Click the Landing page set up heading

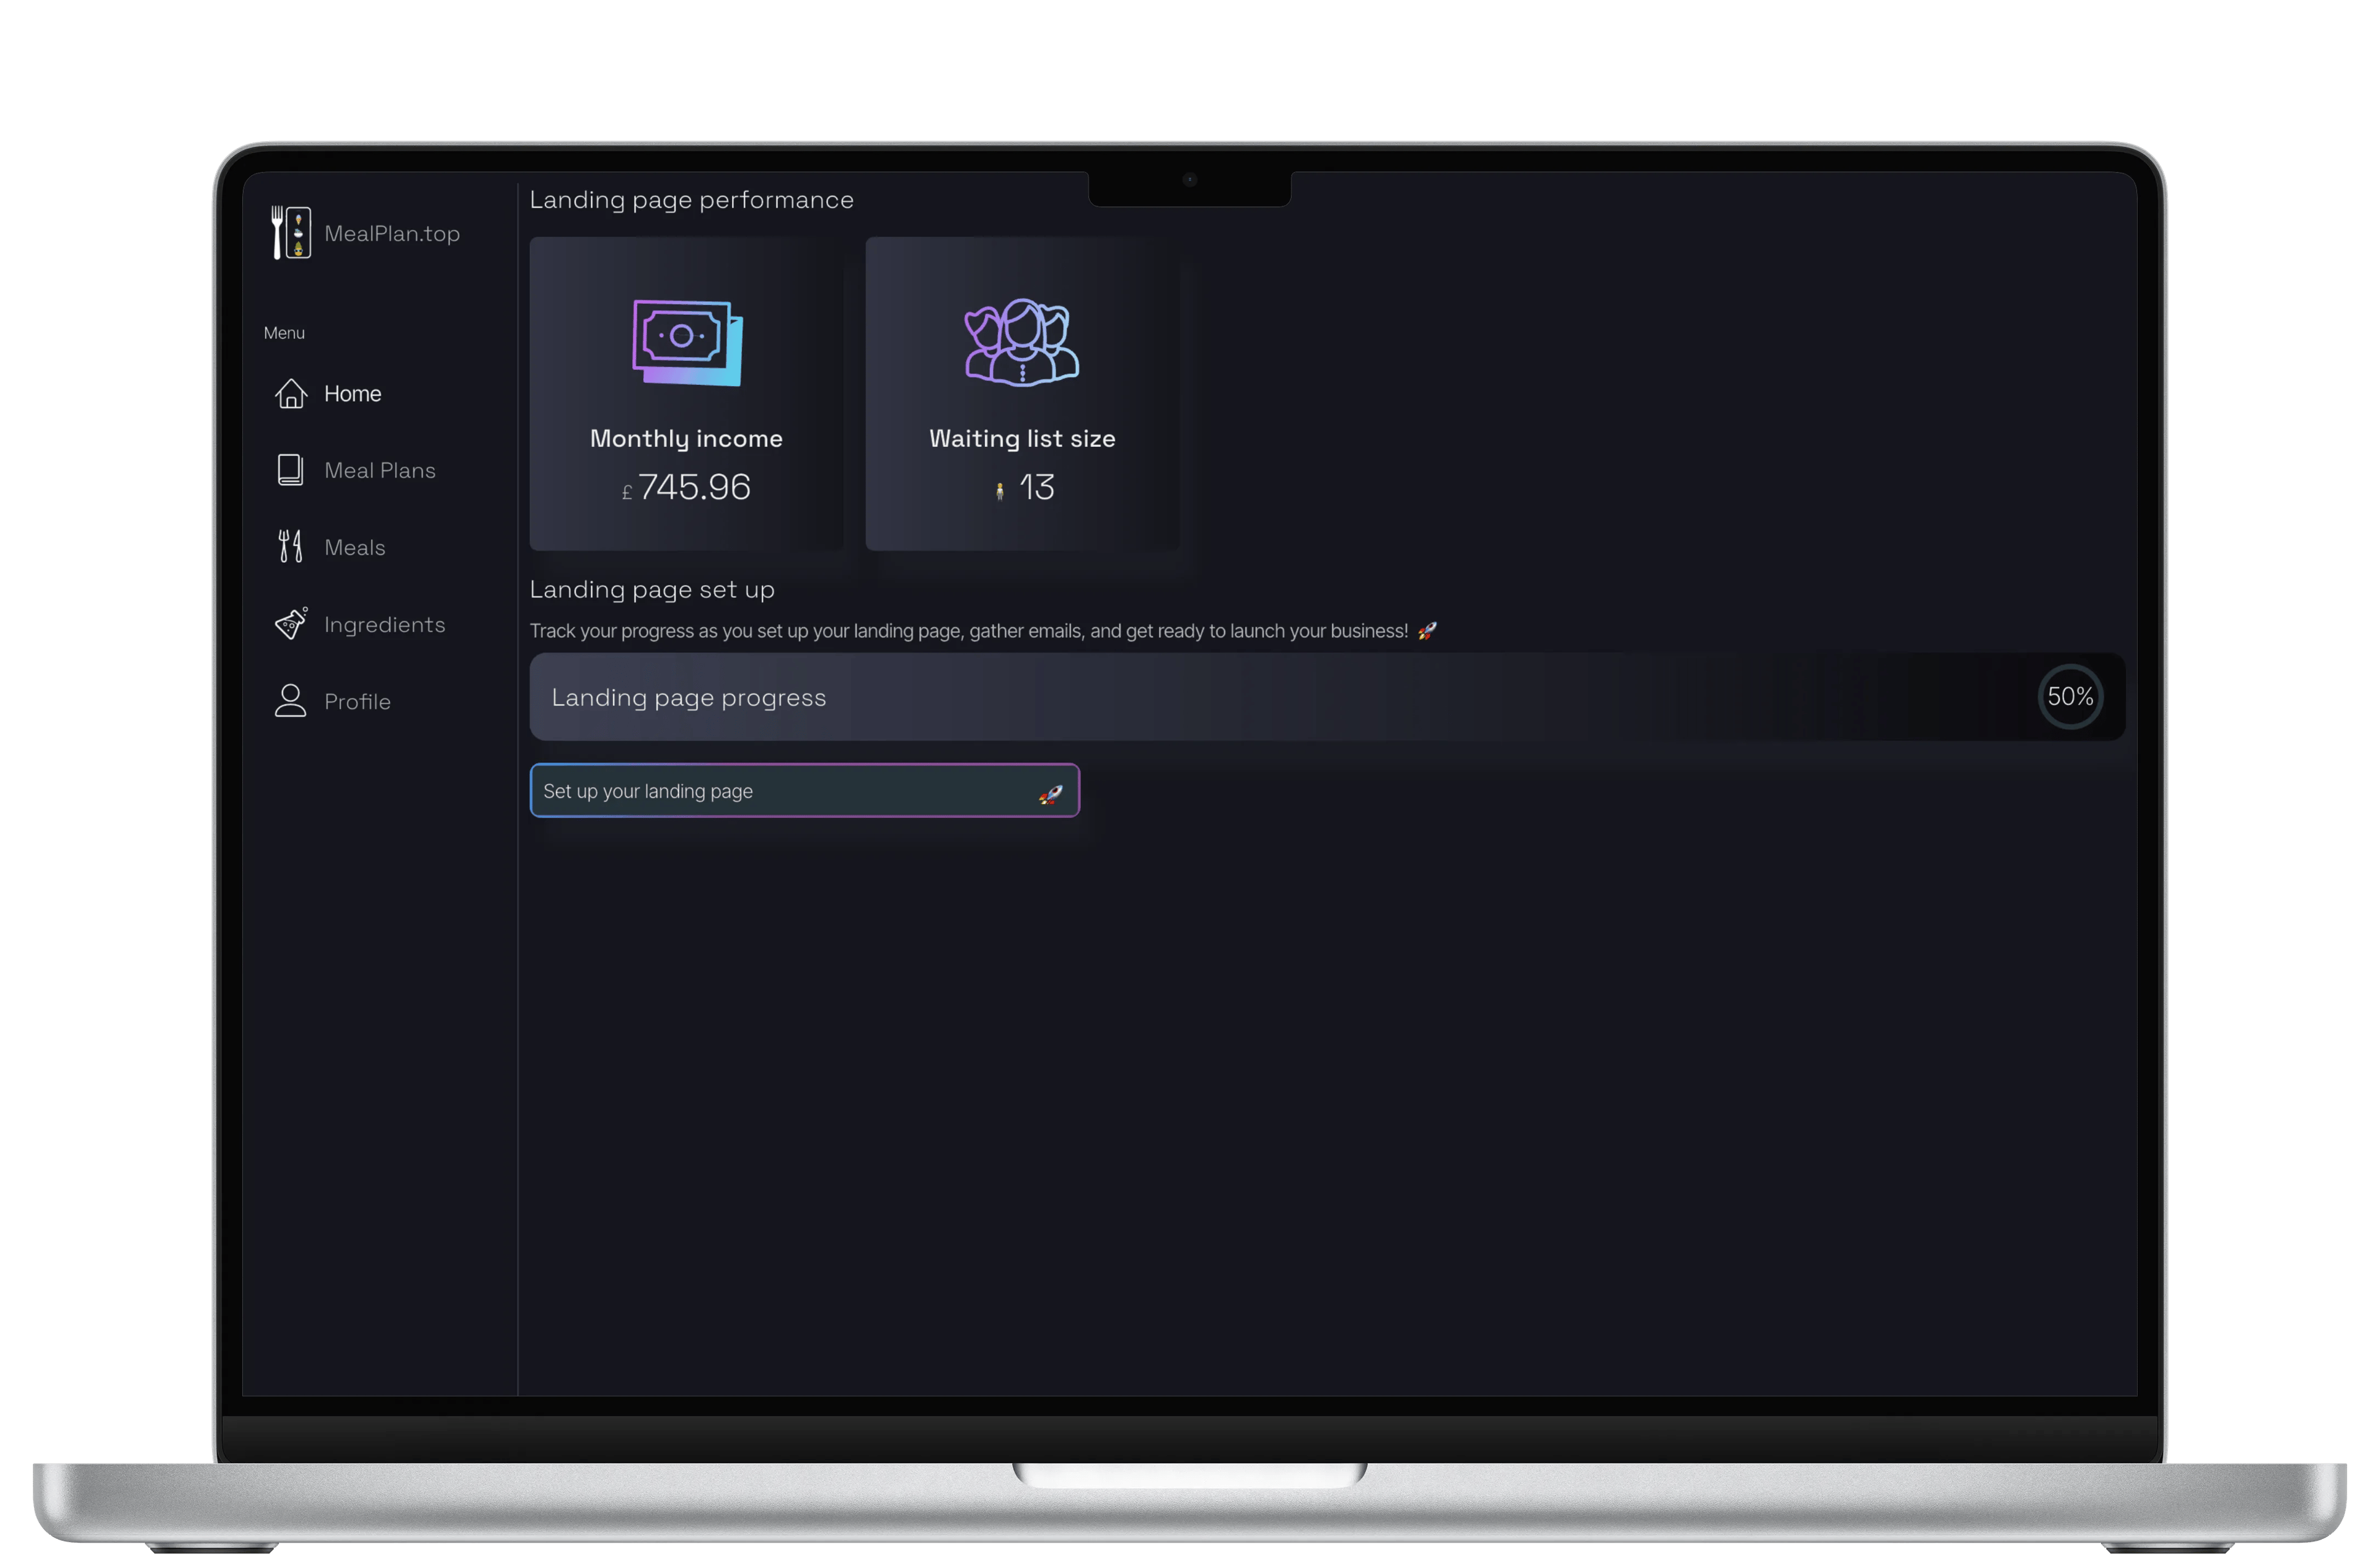tap(652, 590)
